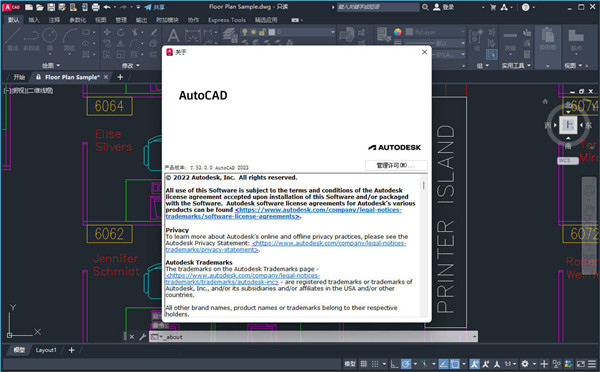Open the AutoCAD application menu logo button

(11, 7)
